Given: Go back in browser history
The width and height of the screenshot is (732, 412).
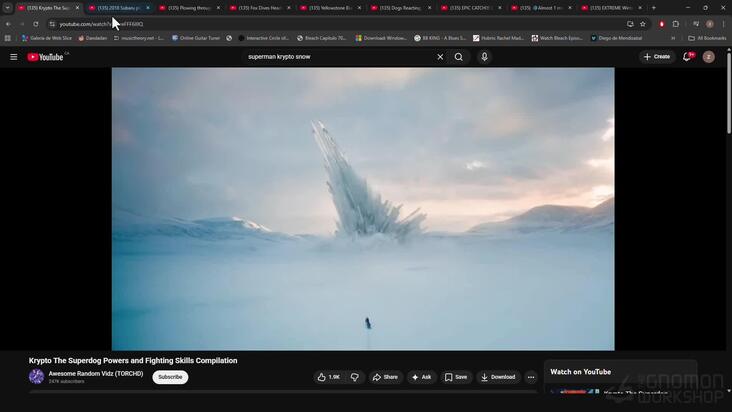Looking at the screenshot, I should 8,24.
